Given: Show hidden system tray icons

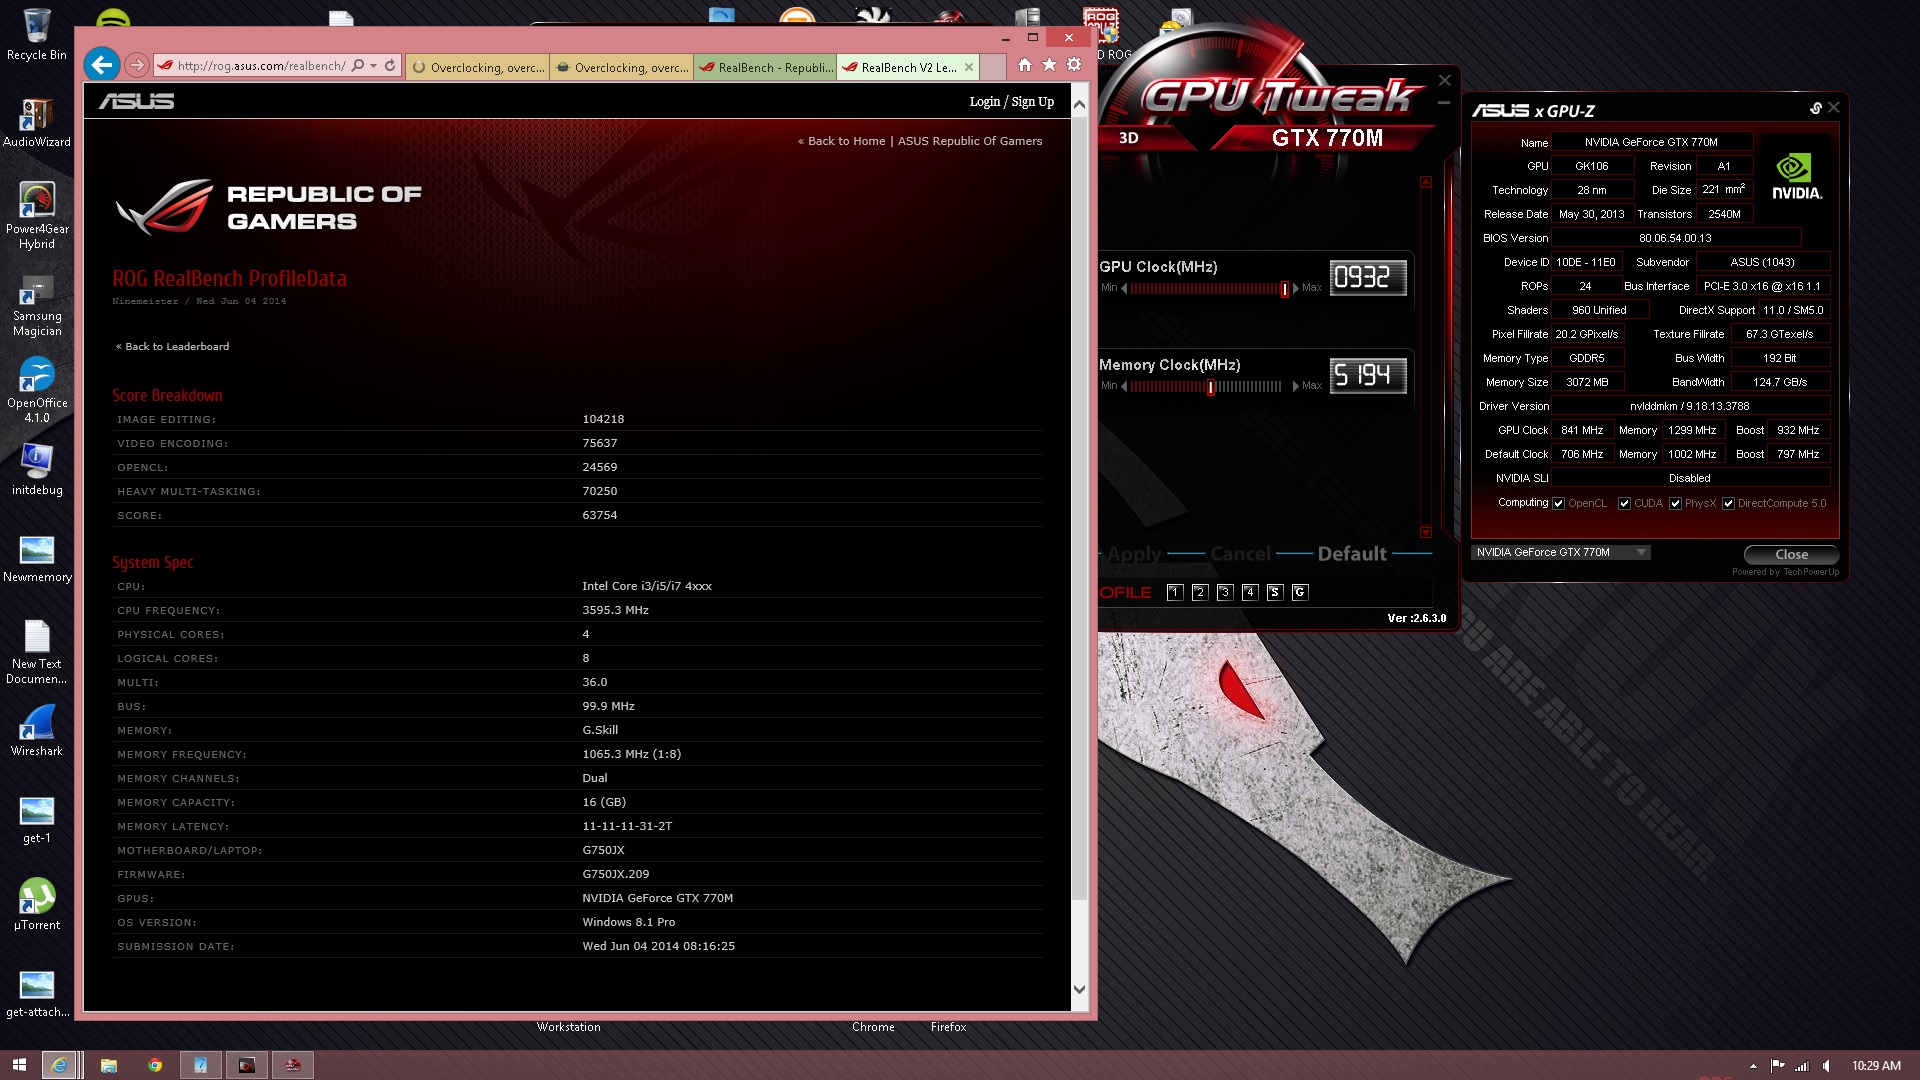Looking at the screenshot, I should [x=1753, y=1066].
